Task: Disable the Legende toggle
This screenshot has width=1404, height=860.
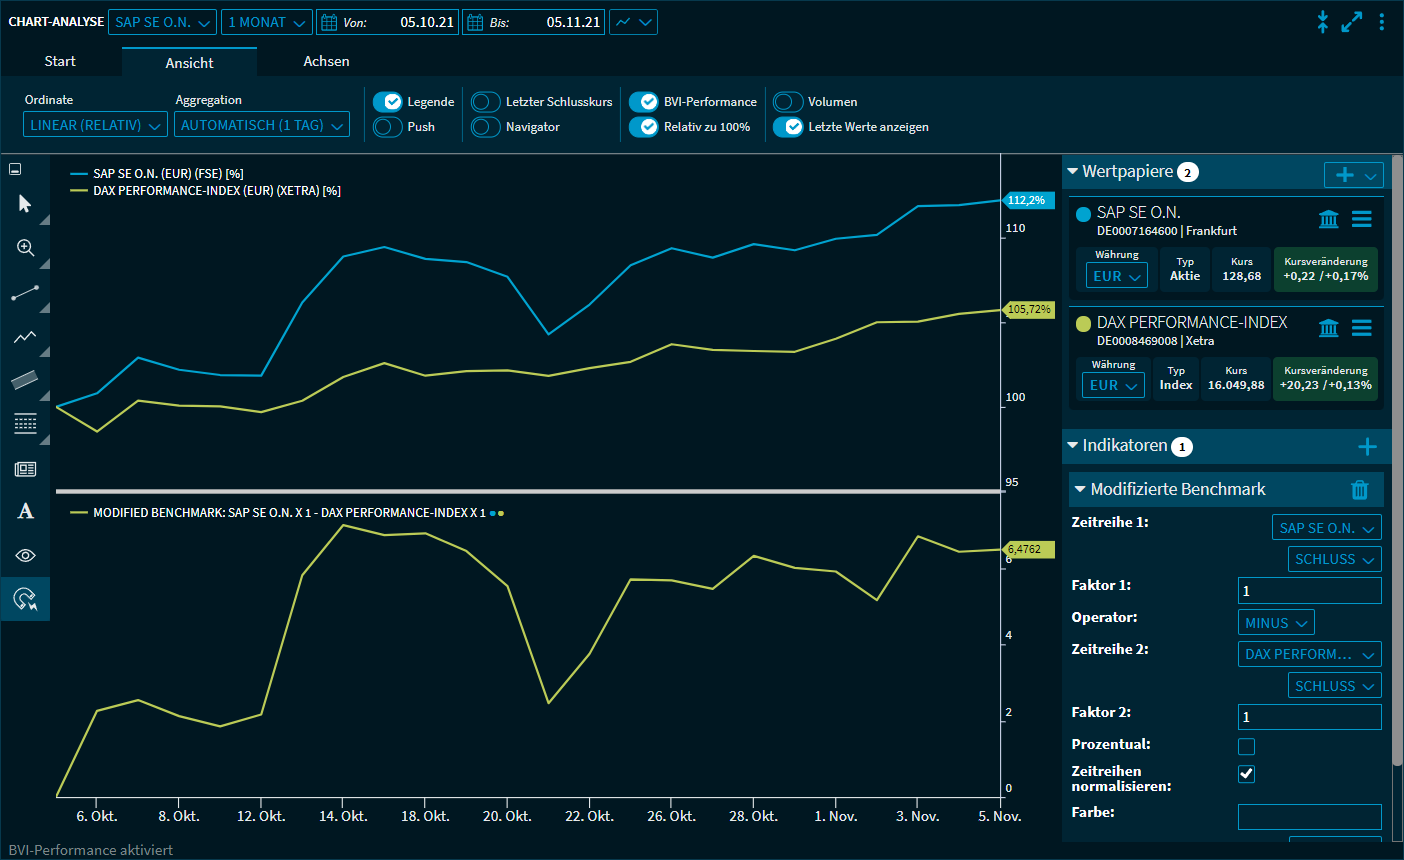Action: (387, 102)
